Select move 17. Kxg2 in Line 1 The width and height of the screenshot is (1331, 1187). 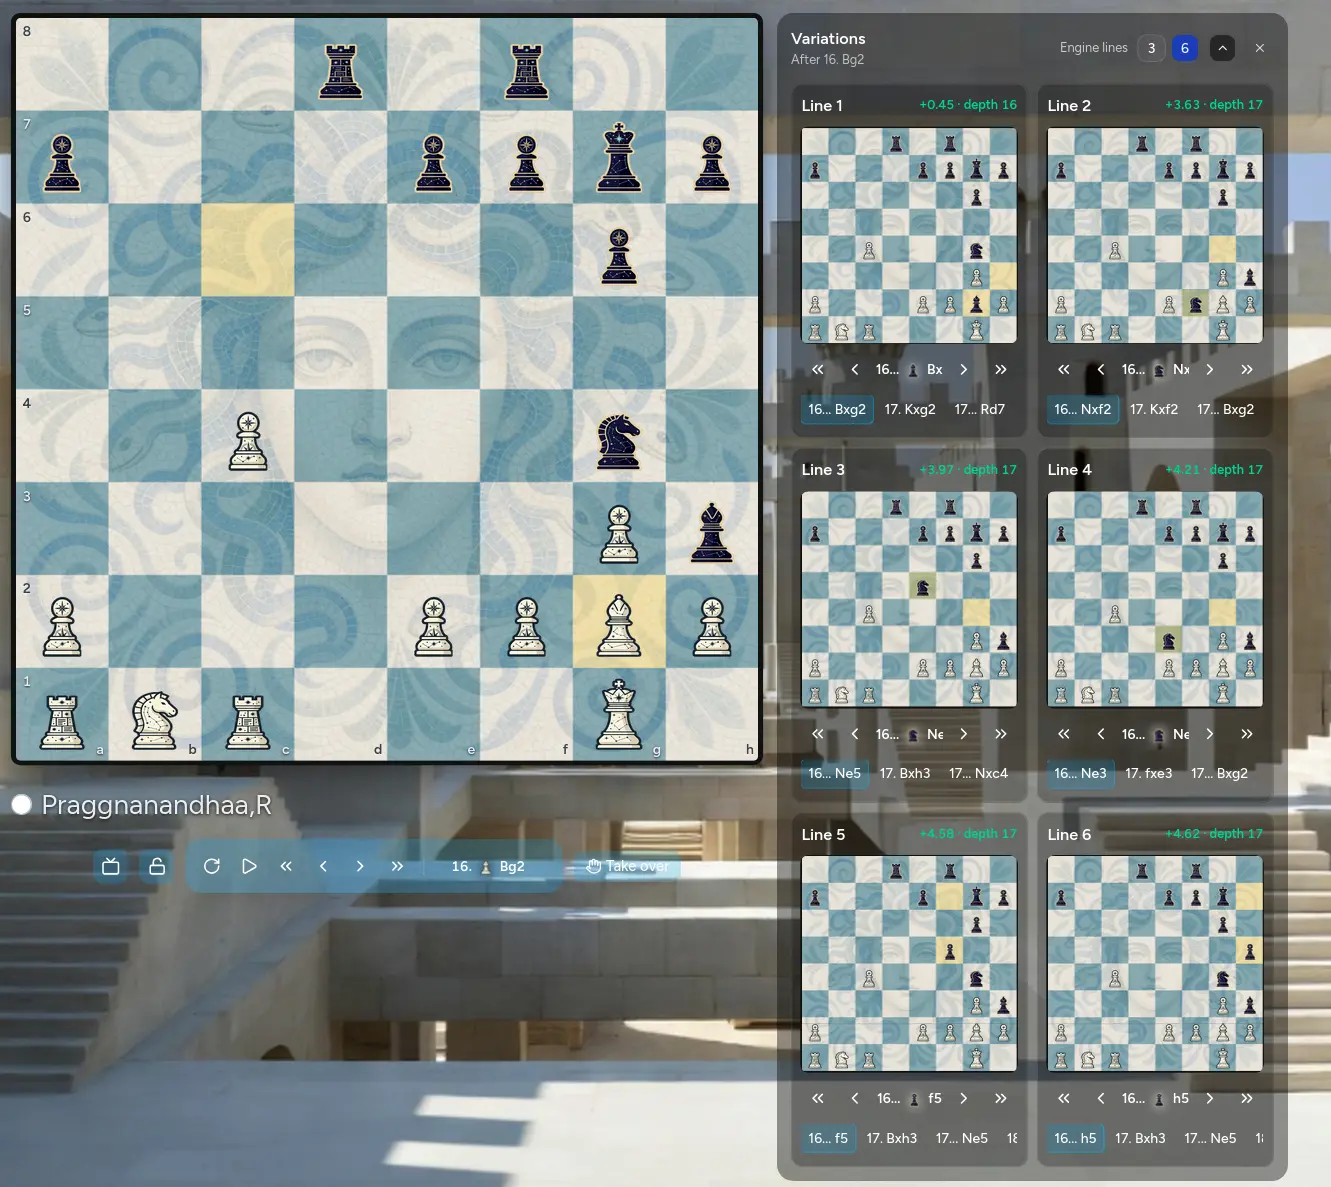click(910, 409)
